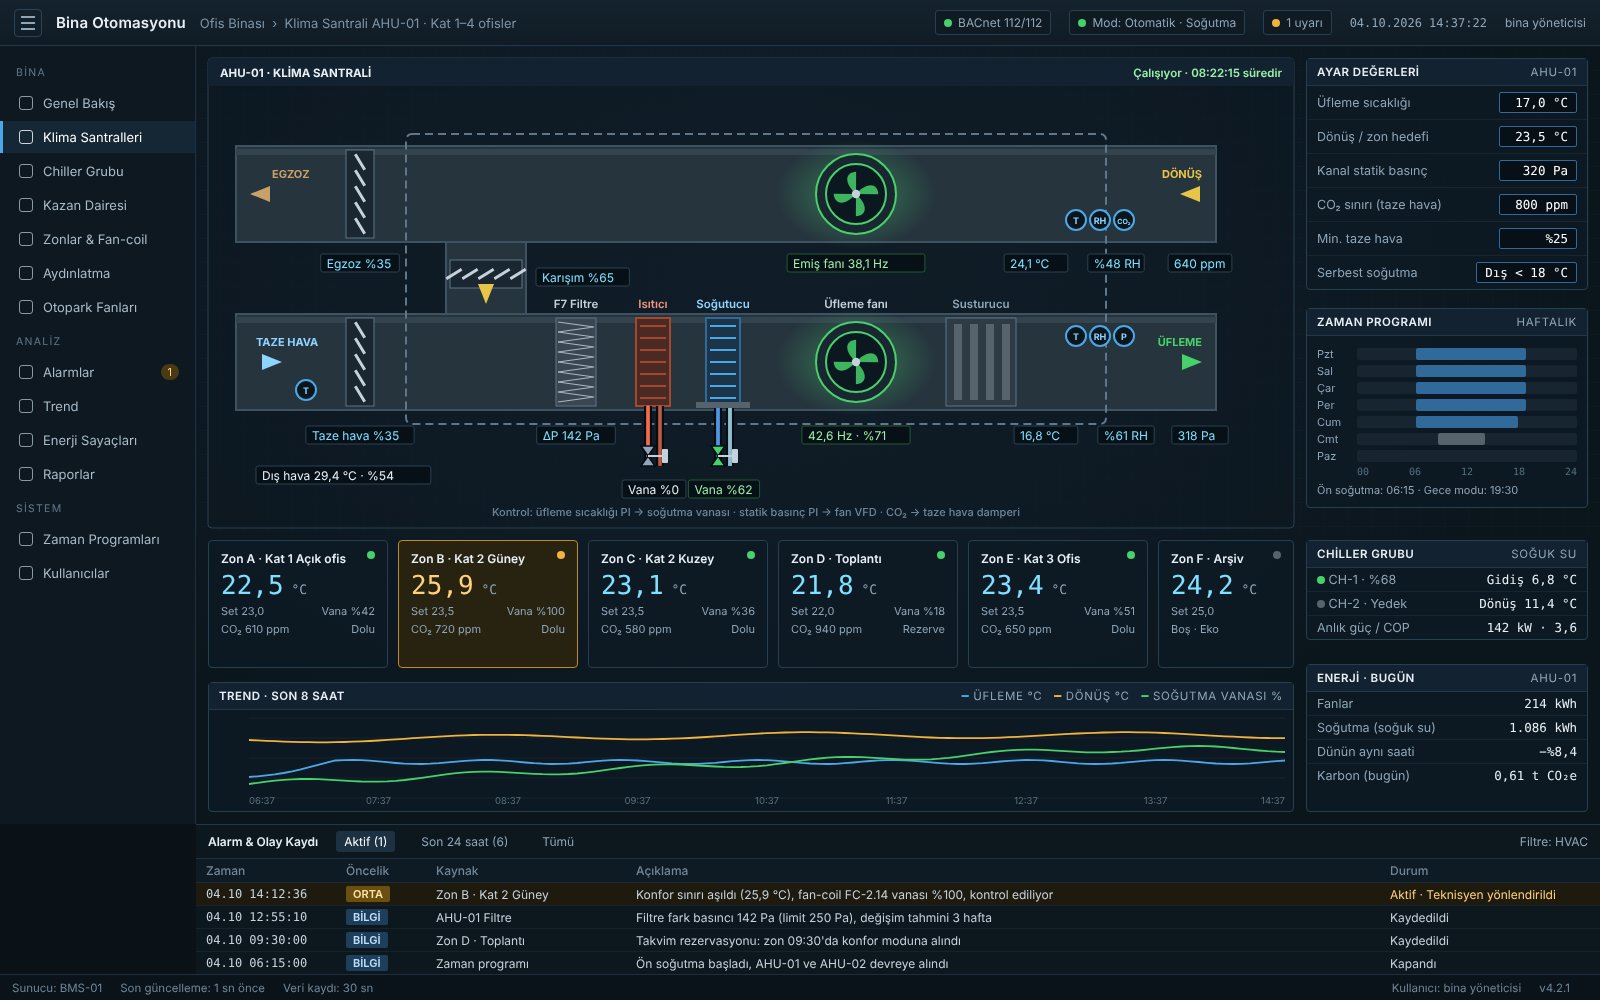The width and height of the screenshot is (1600, 1000).
Task: Edit CO₂ sınırı 800 ppm field
Action: (x=1538, y=205)
